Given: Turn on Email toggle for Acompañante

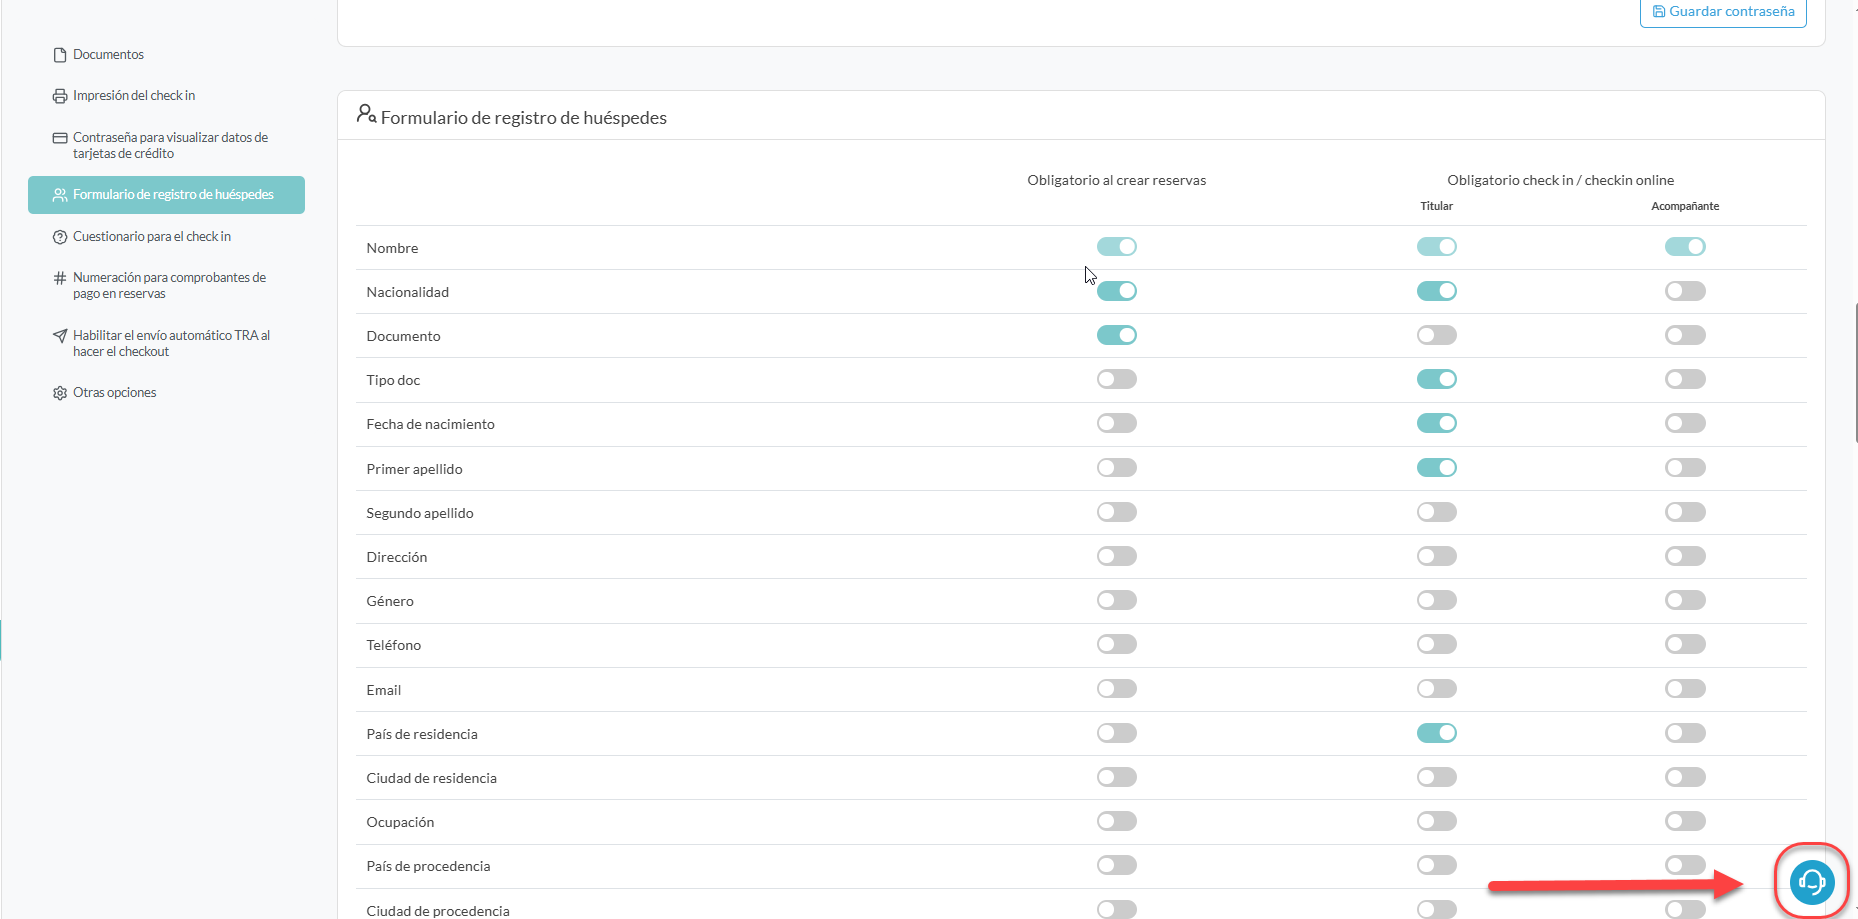Looking at the screenshot, I should [1684, 689].
